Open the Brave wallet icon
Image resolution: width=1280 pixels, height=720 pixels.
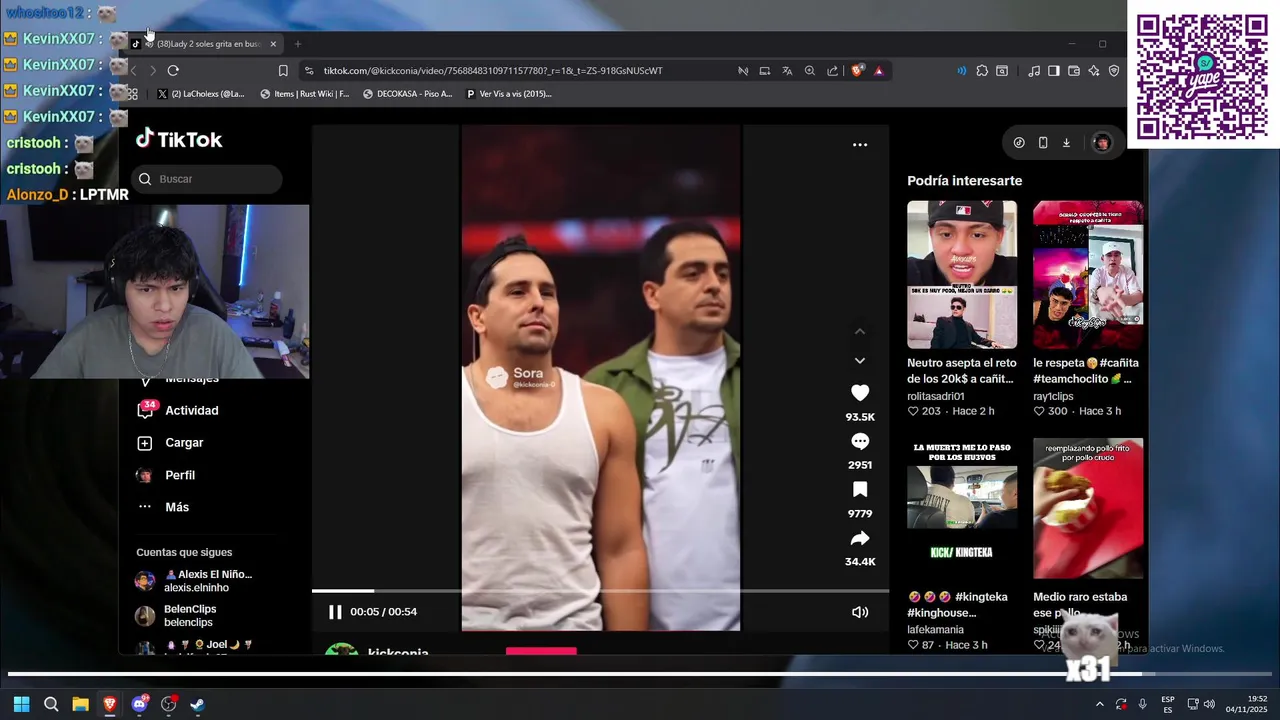pyautogui.click(x=1074, y=71)
